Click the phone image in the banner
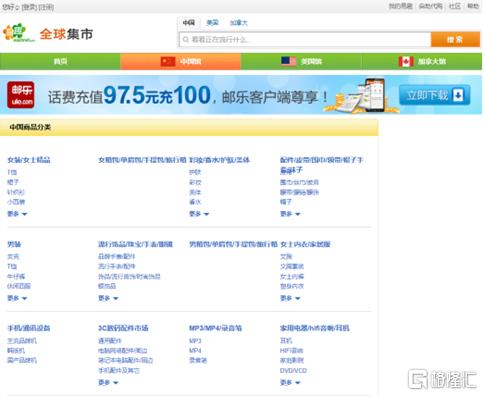 tap(374, 96)
